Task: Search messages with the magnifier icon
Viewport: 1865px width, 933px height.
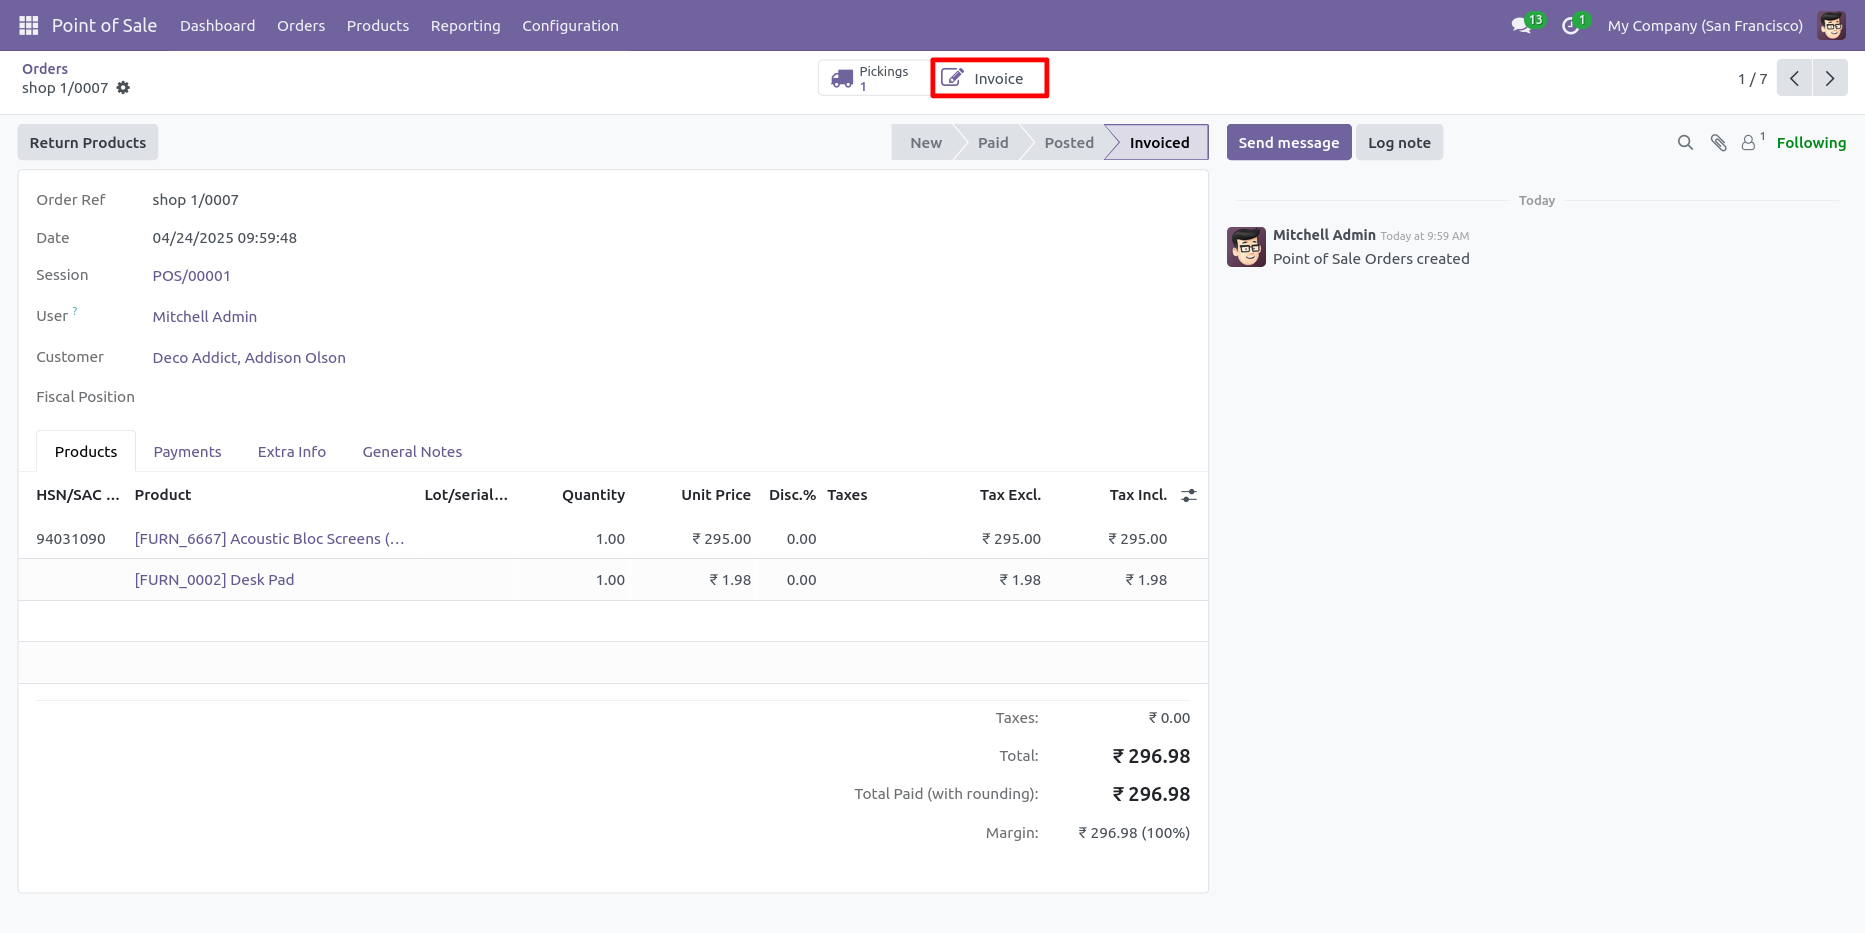Action: click(x=1685, y=143)
